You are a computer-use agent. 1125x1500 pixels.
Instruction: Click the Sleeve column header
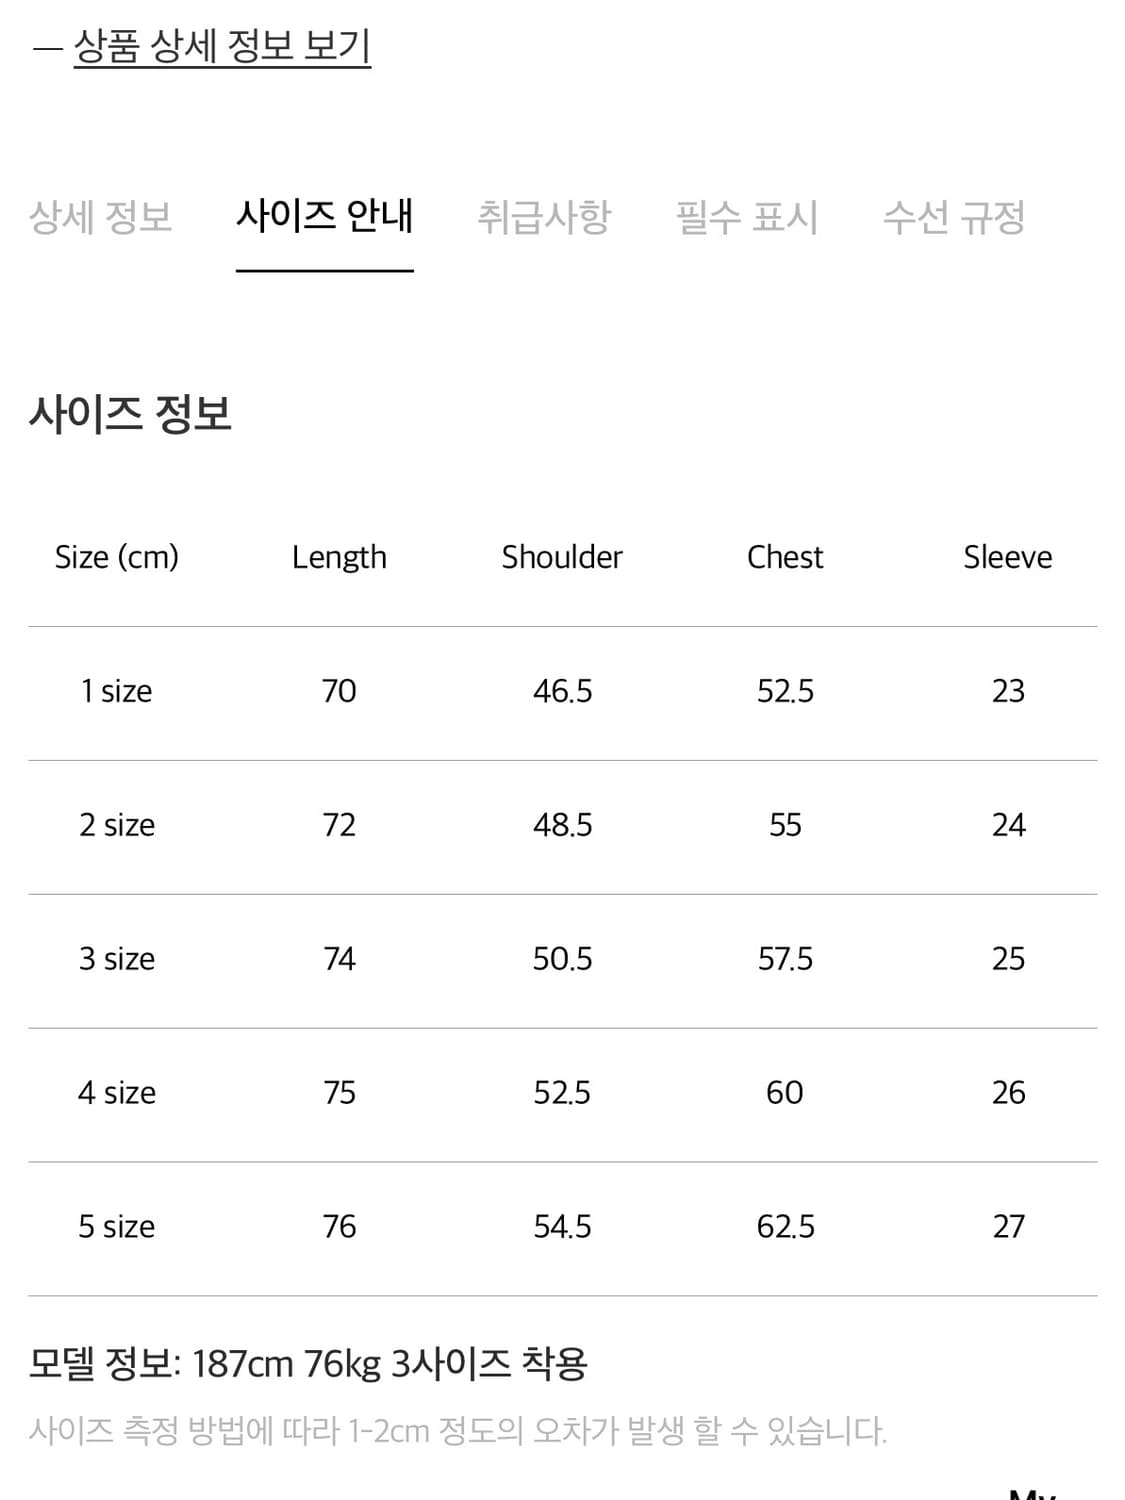(1009, 557)
